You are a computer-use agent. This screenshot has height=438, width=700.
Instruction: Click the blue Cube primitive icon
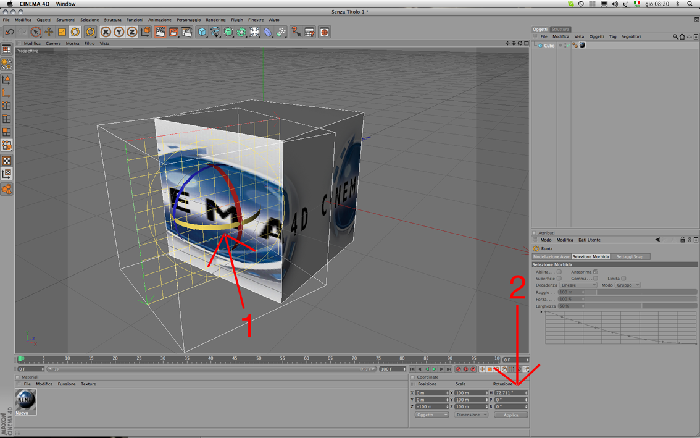tap(202, 32)
